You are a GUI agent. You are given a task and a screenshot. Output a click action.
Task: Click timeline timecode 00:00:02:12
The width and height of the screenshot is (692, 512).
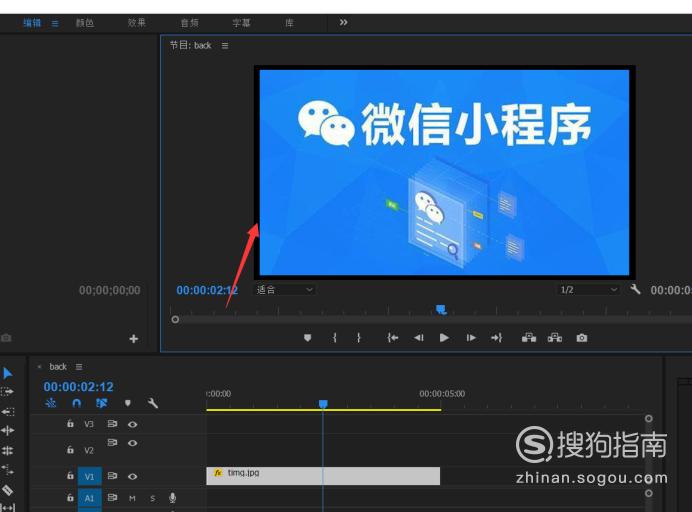tap(79, 387)
